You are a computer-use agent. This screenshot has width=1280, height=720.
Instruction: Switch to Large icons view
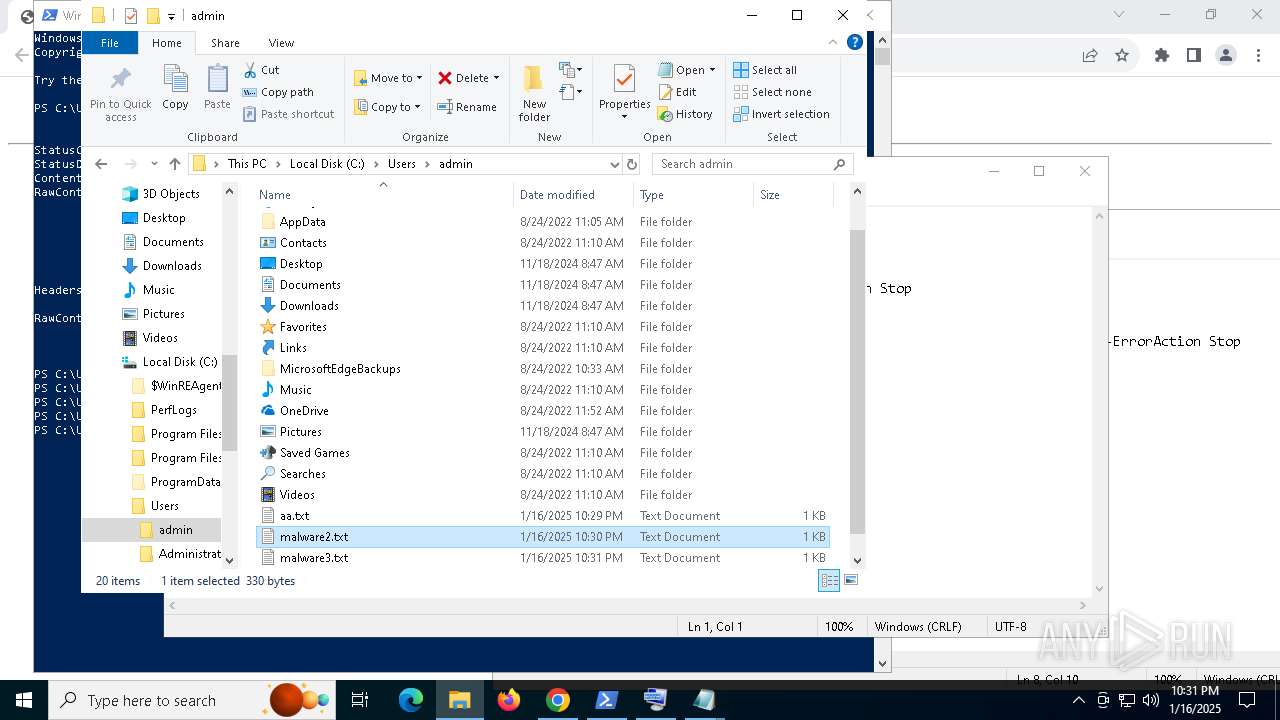(x=851, y=581)
